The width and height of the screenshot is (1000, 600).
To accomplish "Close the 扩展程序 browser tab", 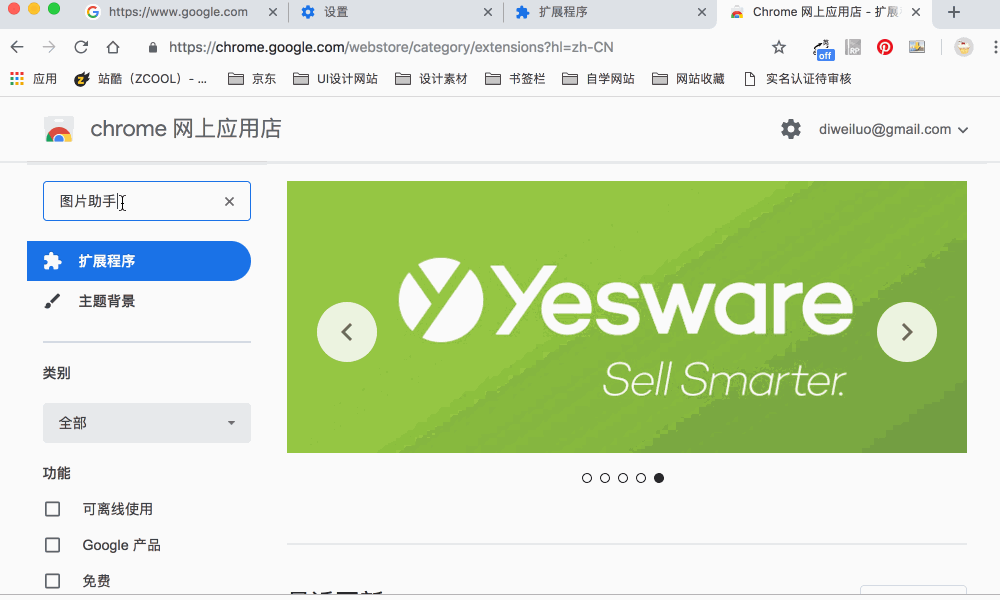I will coord(702,12).
